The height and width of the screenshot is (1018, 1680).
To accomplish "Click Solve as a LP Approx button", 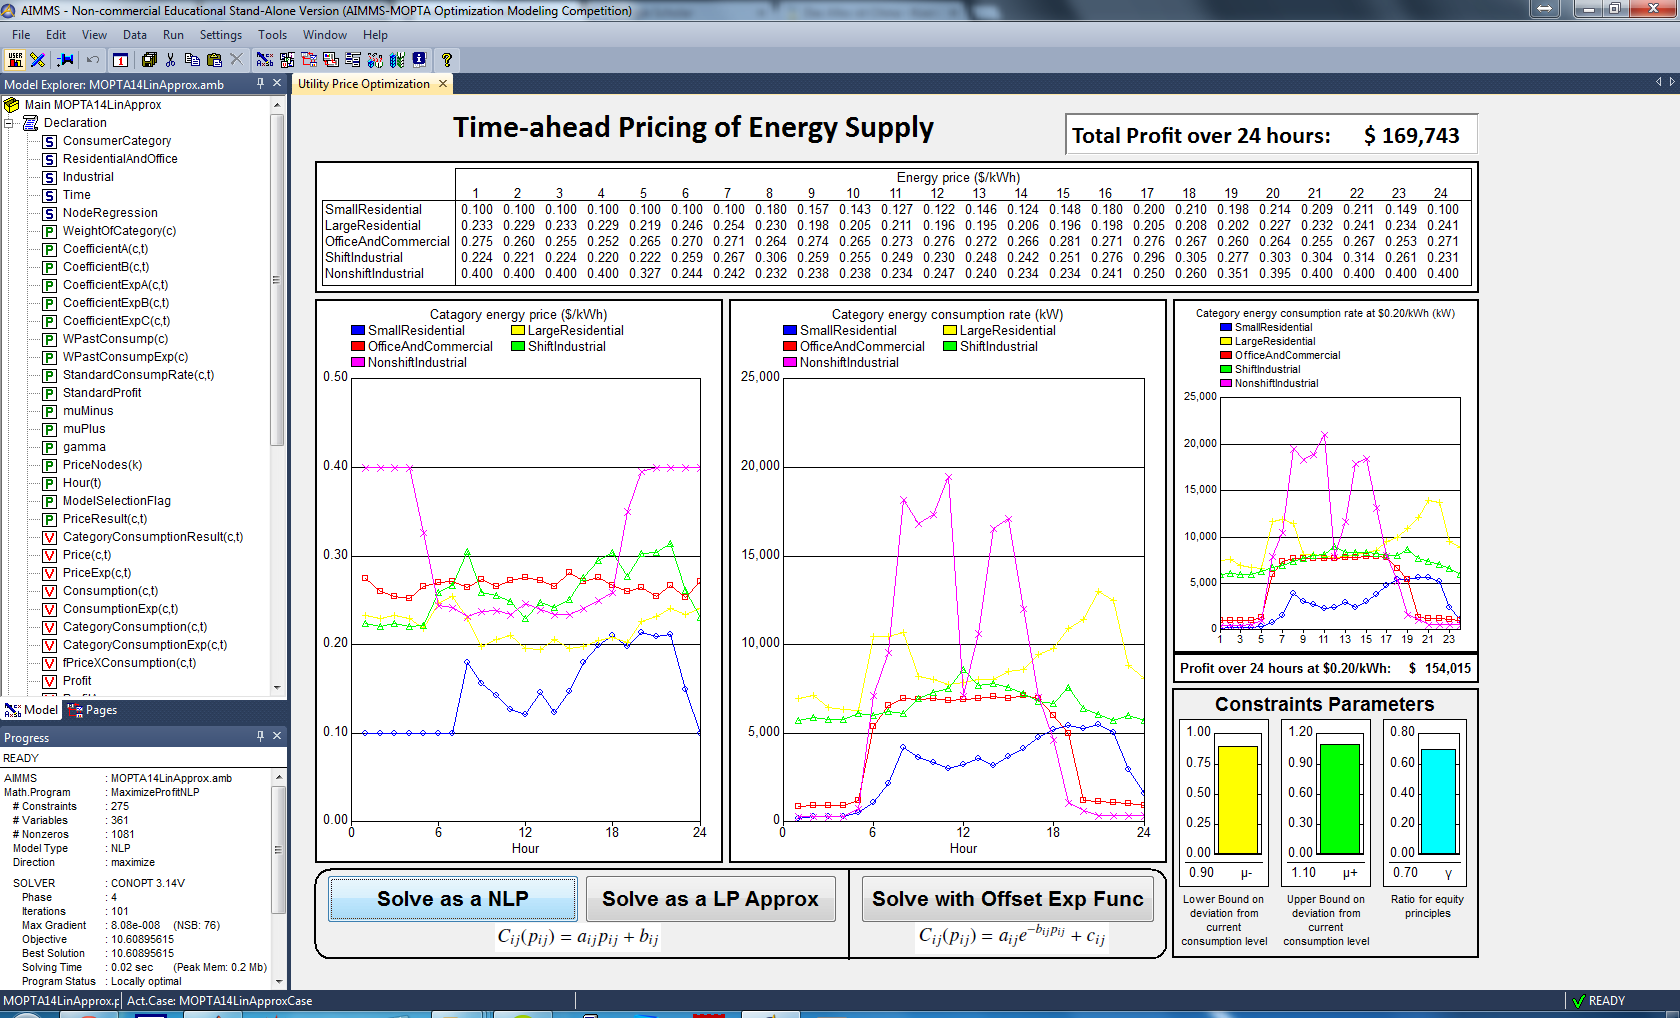I will [x=710, y=899].
